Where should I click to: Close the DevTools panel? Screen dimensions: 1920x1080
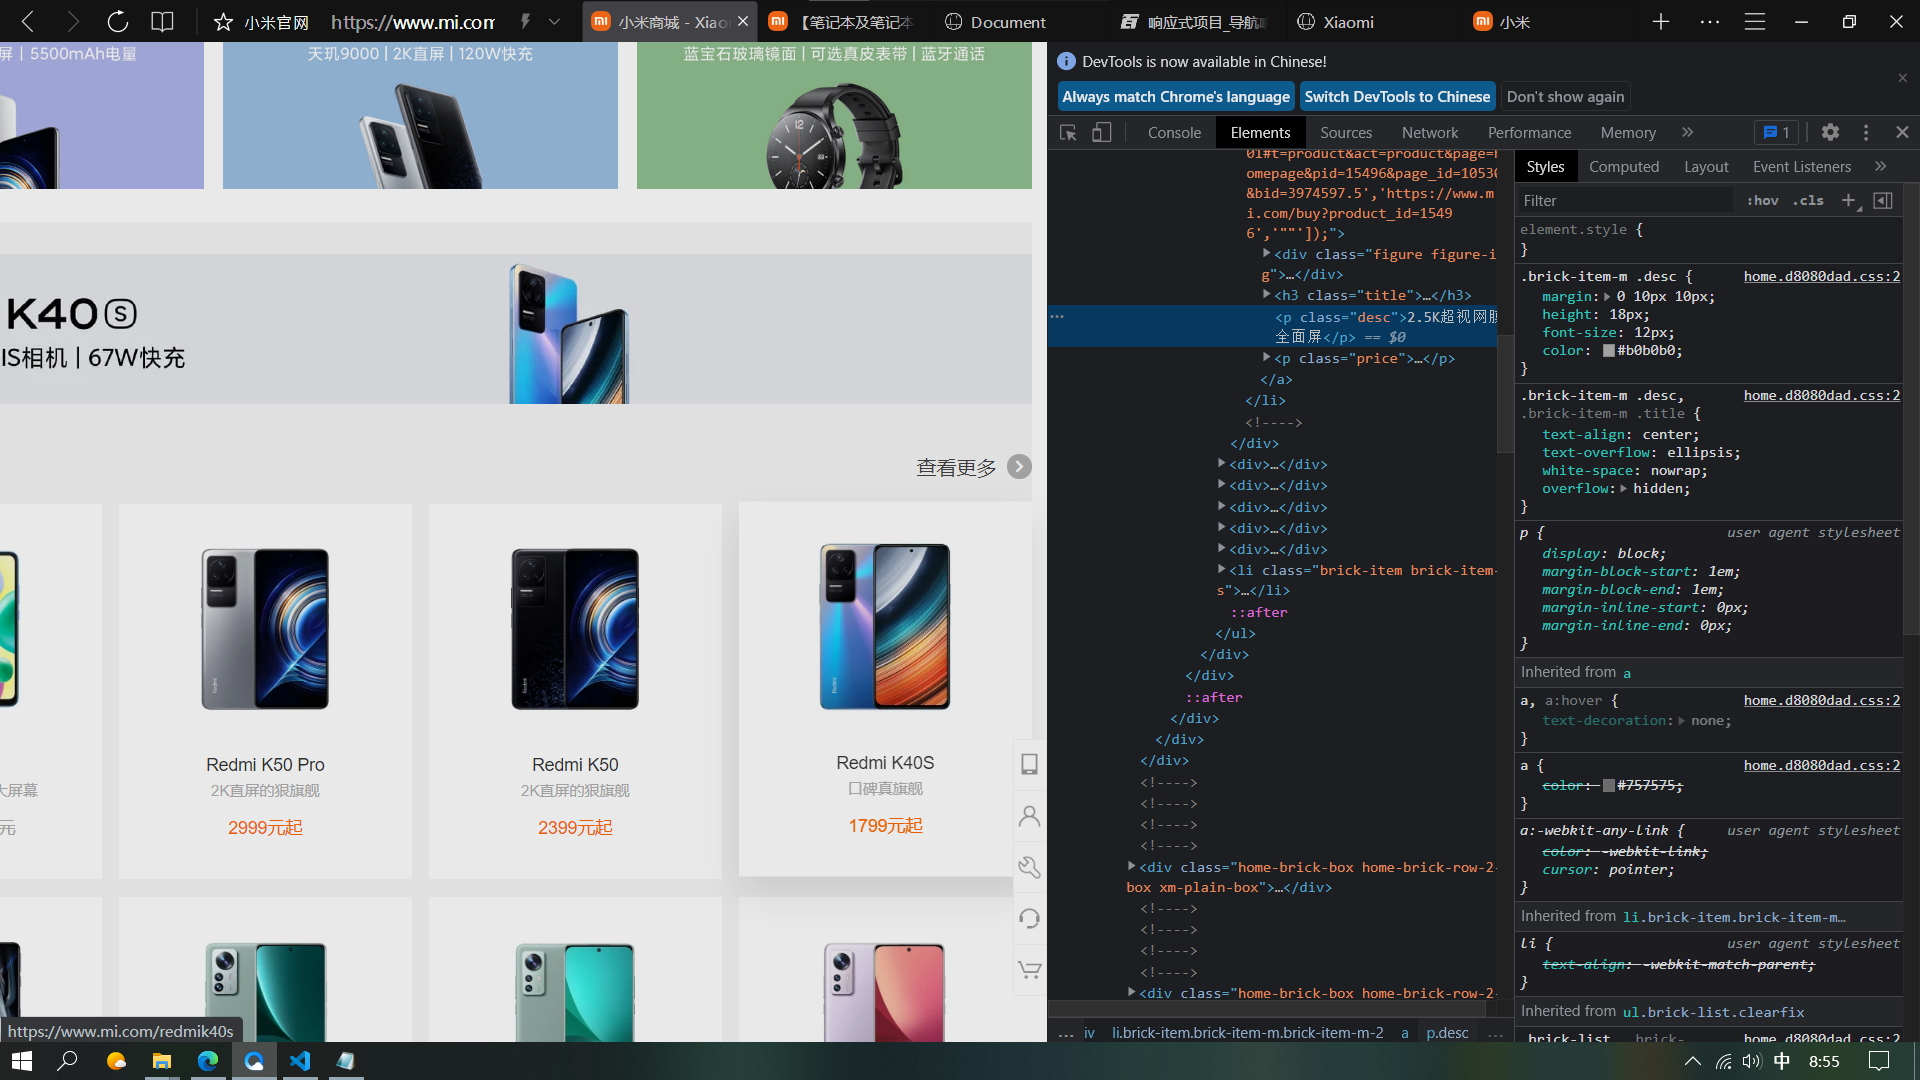1902,132
